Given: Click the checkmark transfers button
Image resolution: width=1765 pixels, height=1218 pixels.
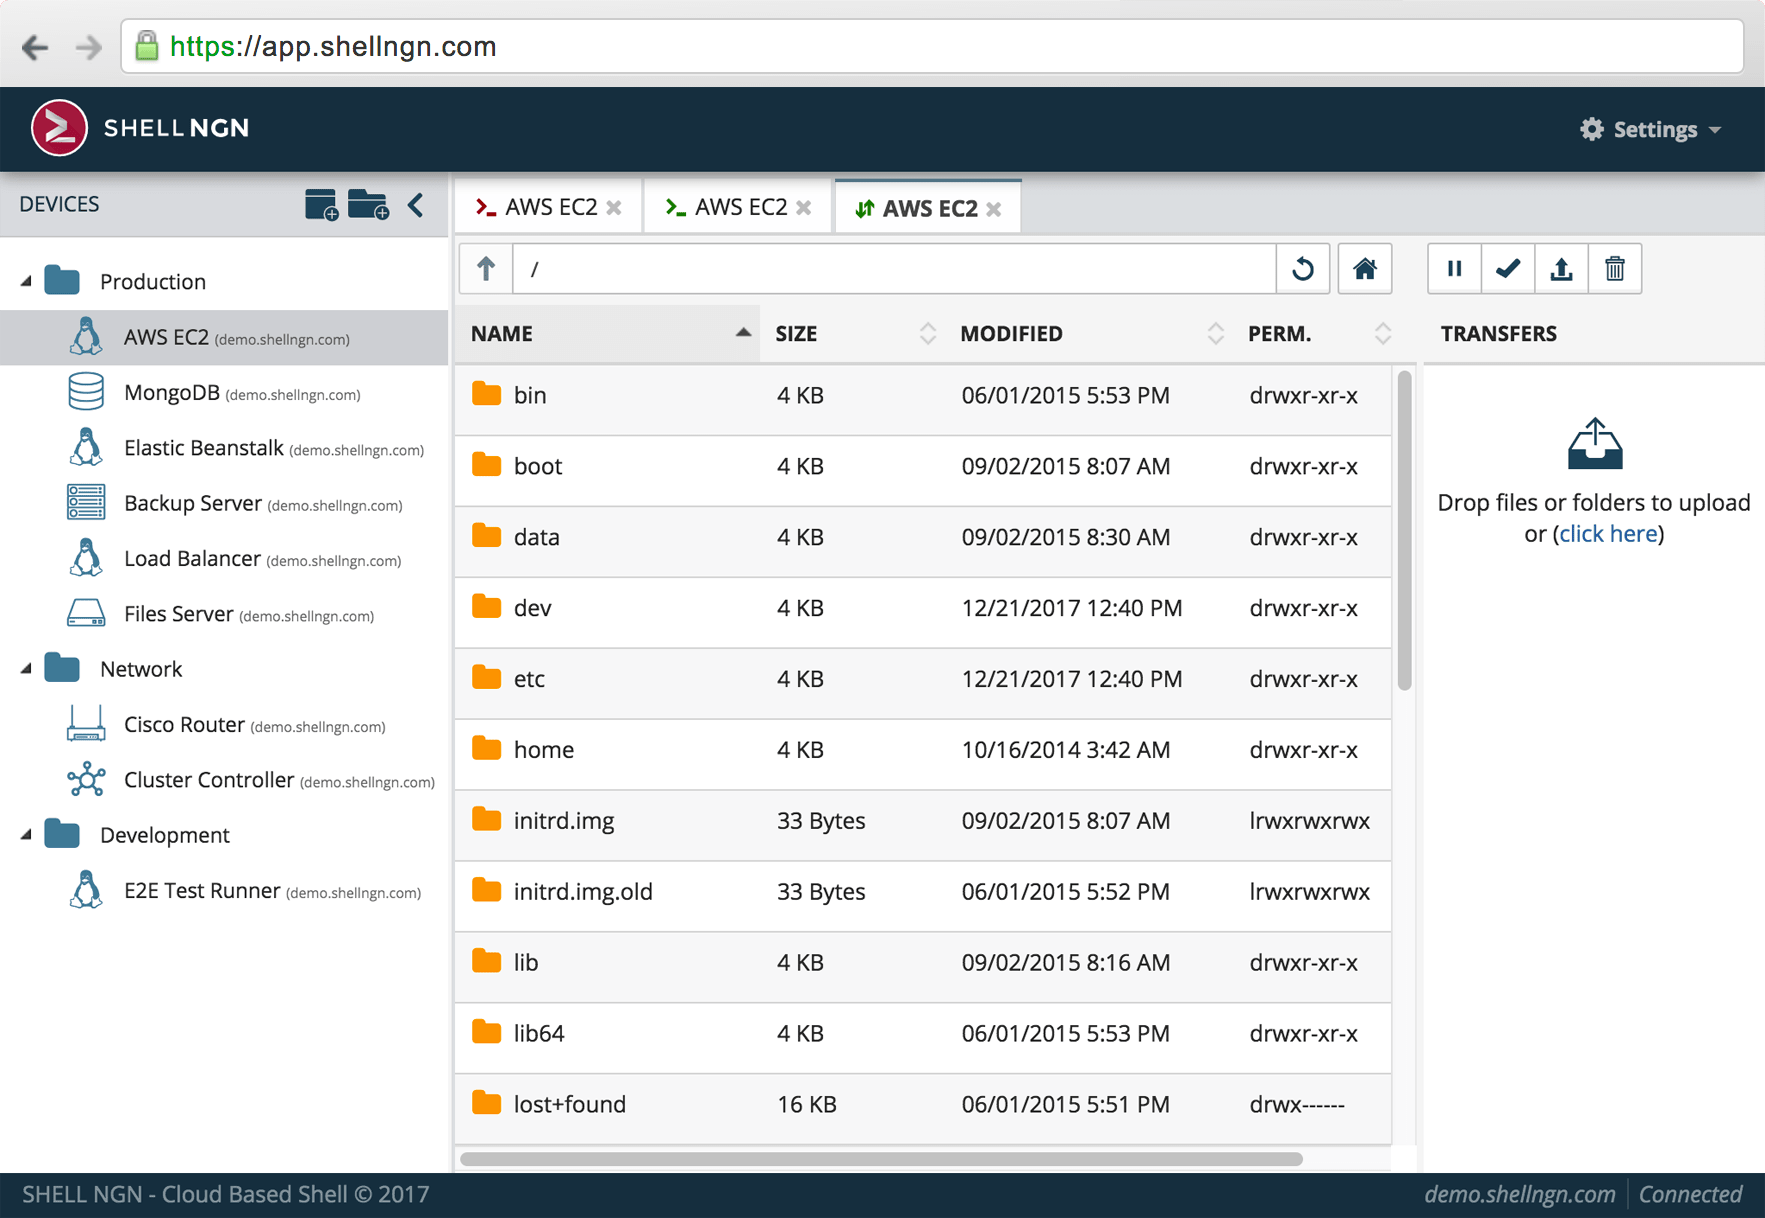Looking at the screenshot, I should tap(1508, 269).
